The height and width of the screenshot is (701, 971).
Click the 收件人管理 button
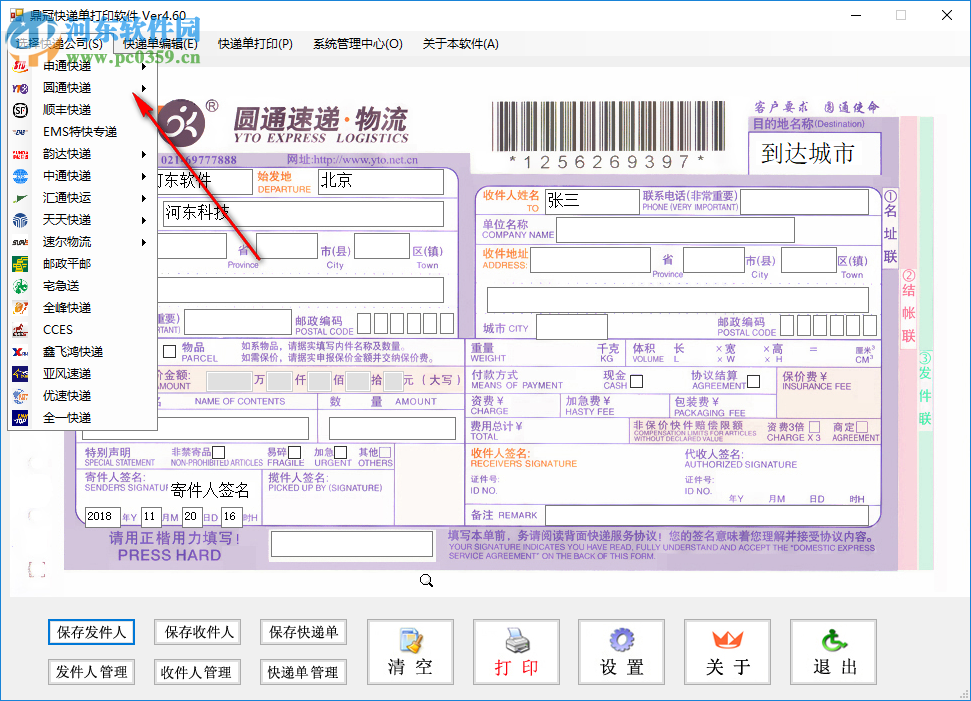197,672
